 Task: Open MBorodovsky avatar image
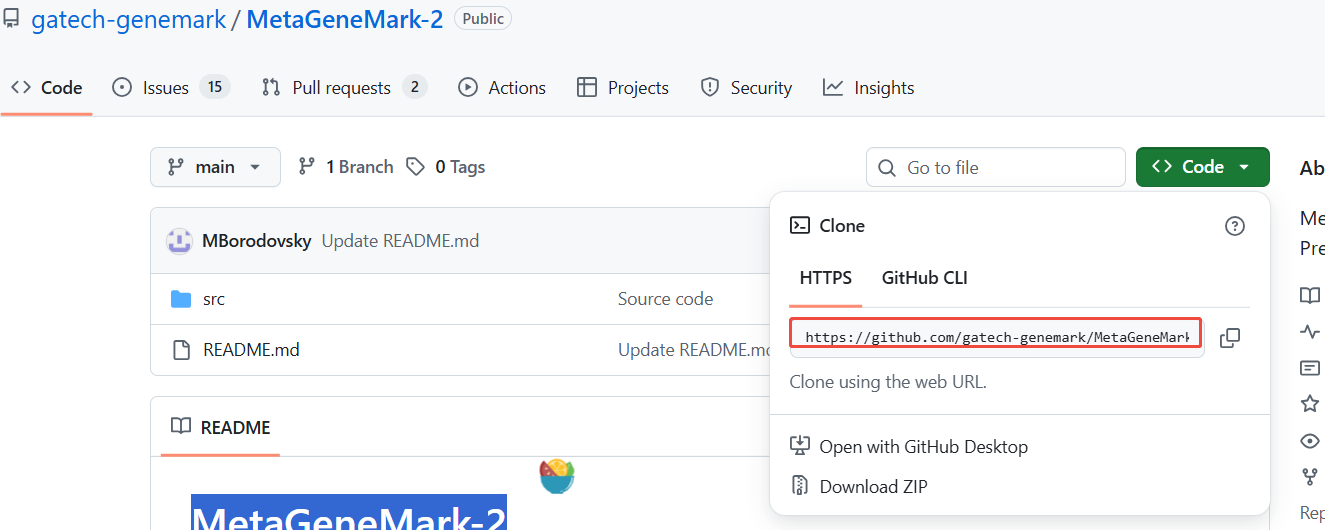coord(179,241)
